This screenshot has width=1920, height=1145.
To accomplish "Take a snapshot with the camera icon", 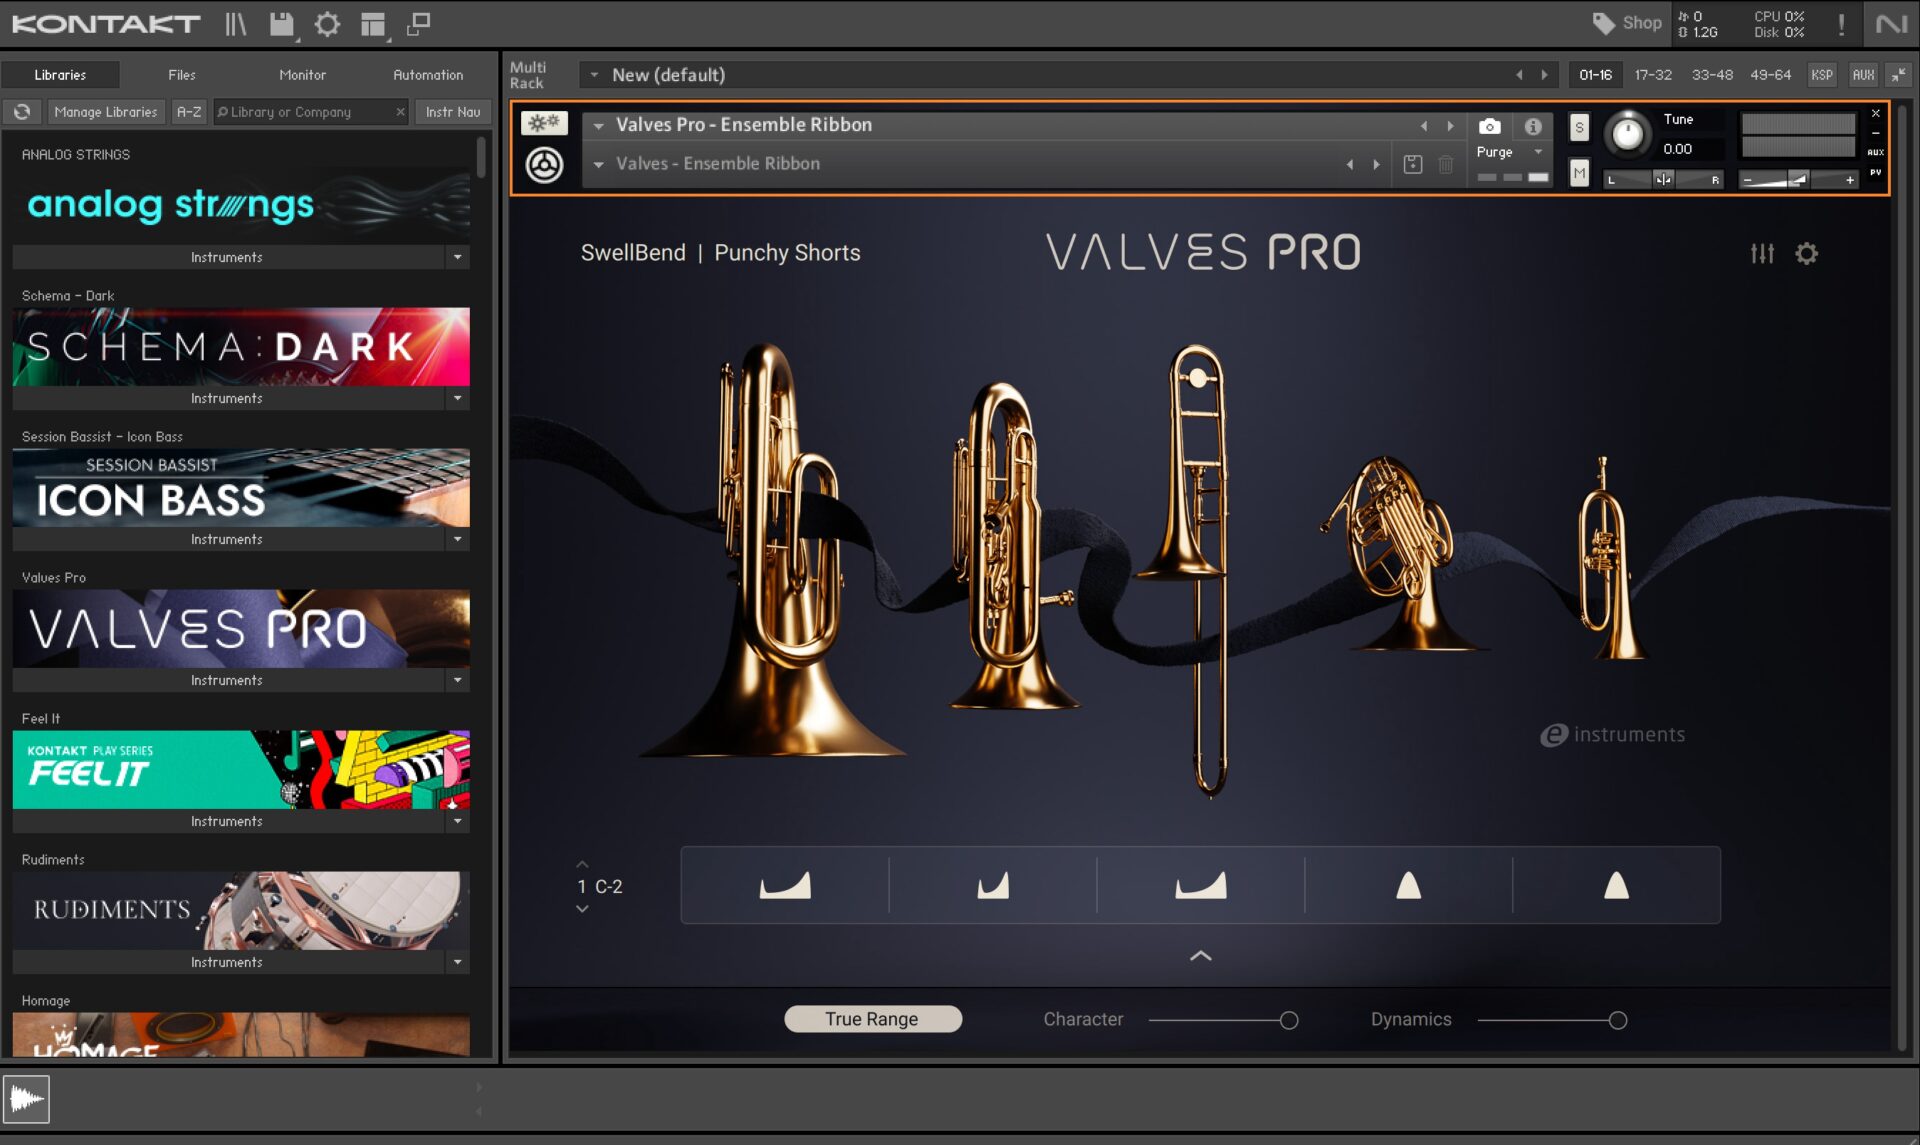I will 1489,126.
